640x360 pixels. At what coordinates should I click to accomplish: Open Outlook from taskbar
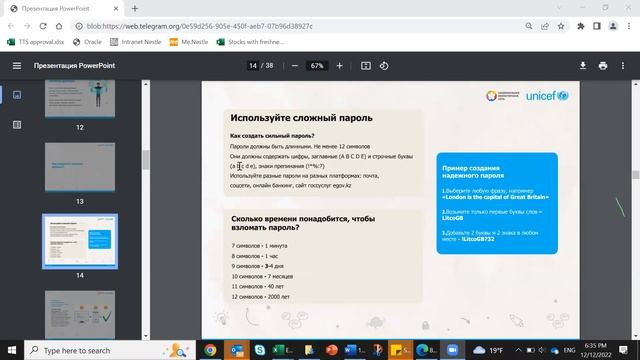(237, 350)
